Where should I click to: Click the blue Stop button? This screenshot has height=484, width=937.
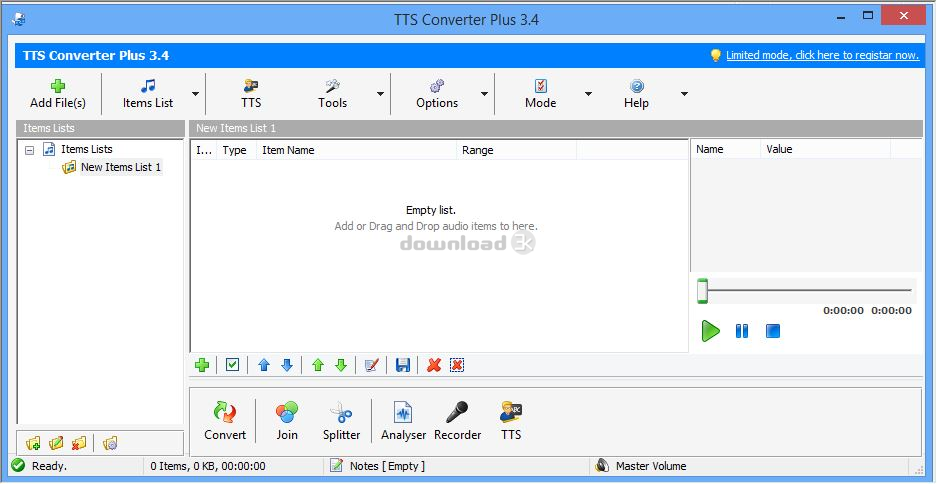pos(773,331)
